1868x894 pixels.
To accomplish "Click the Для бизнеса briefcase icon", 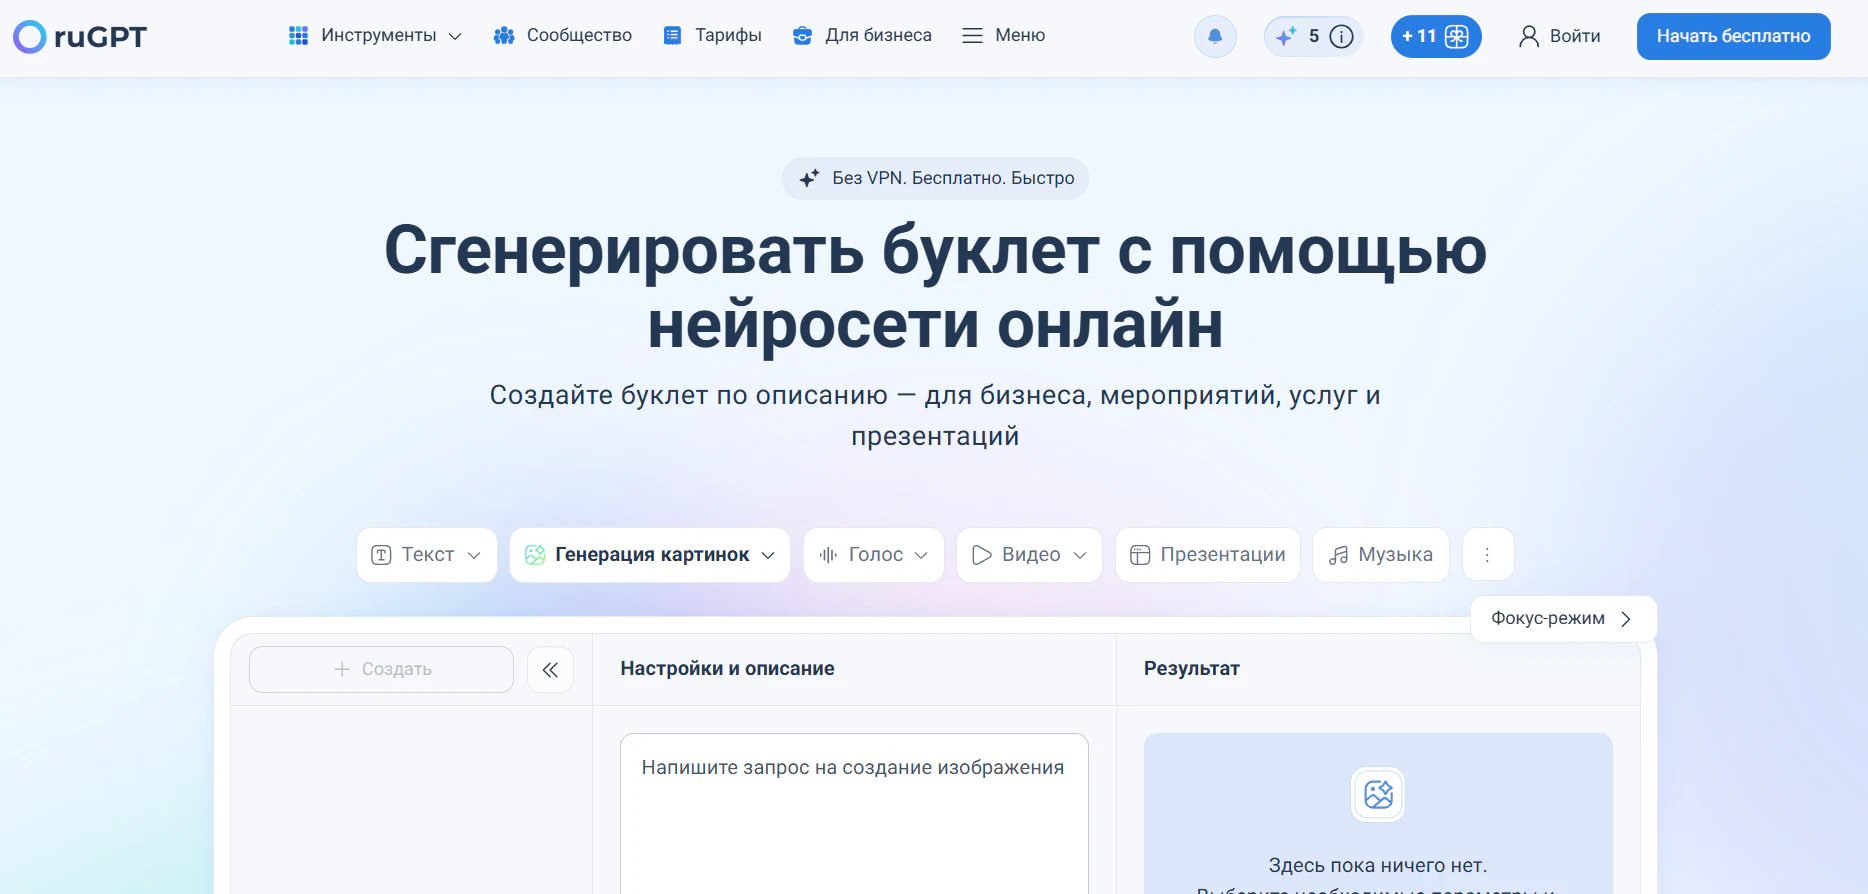I will point(802,36).
